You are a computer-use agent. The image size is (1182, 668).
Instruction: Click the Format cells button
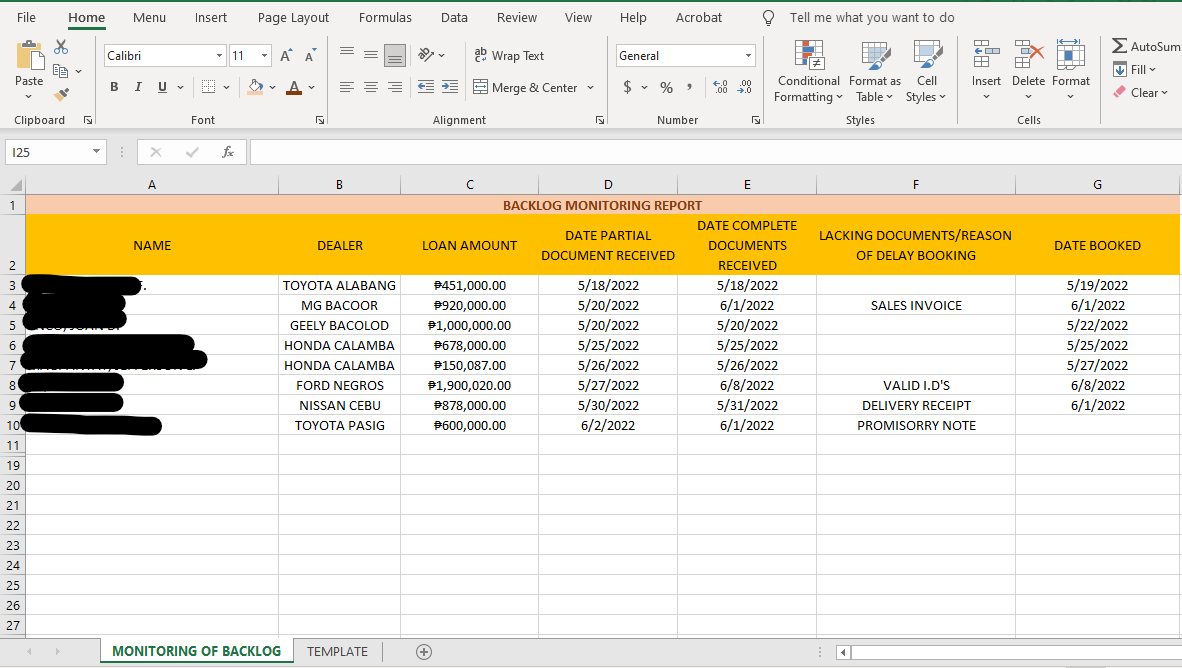point(1070,70)
